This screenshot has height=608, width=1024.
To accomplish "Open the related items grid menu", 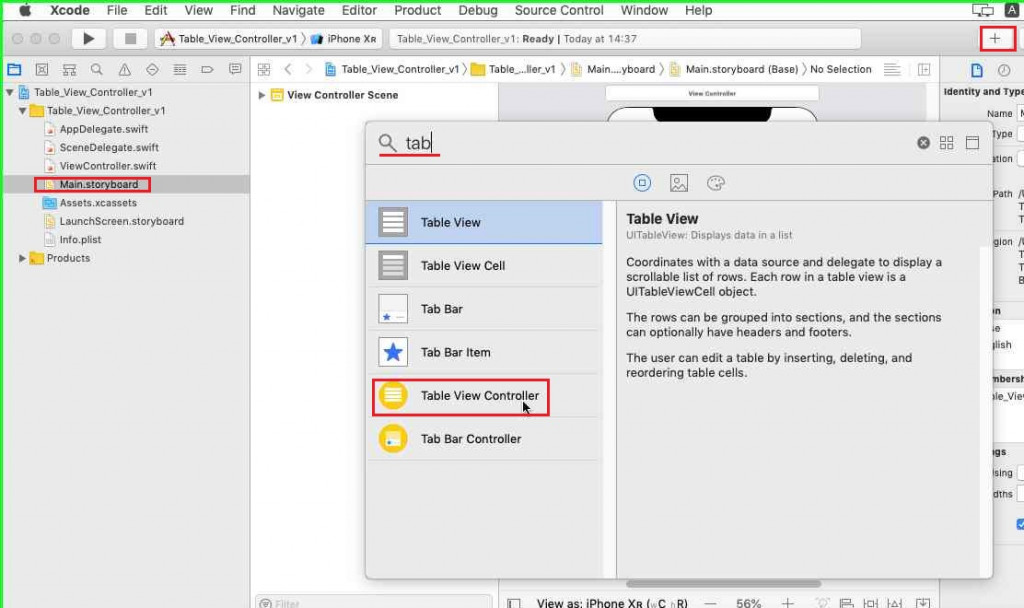I will tap(264, 69).
